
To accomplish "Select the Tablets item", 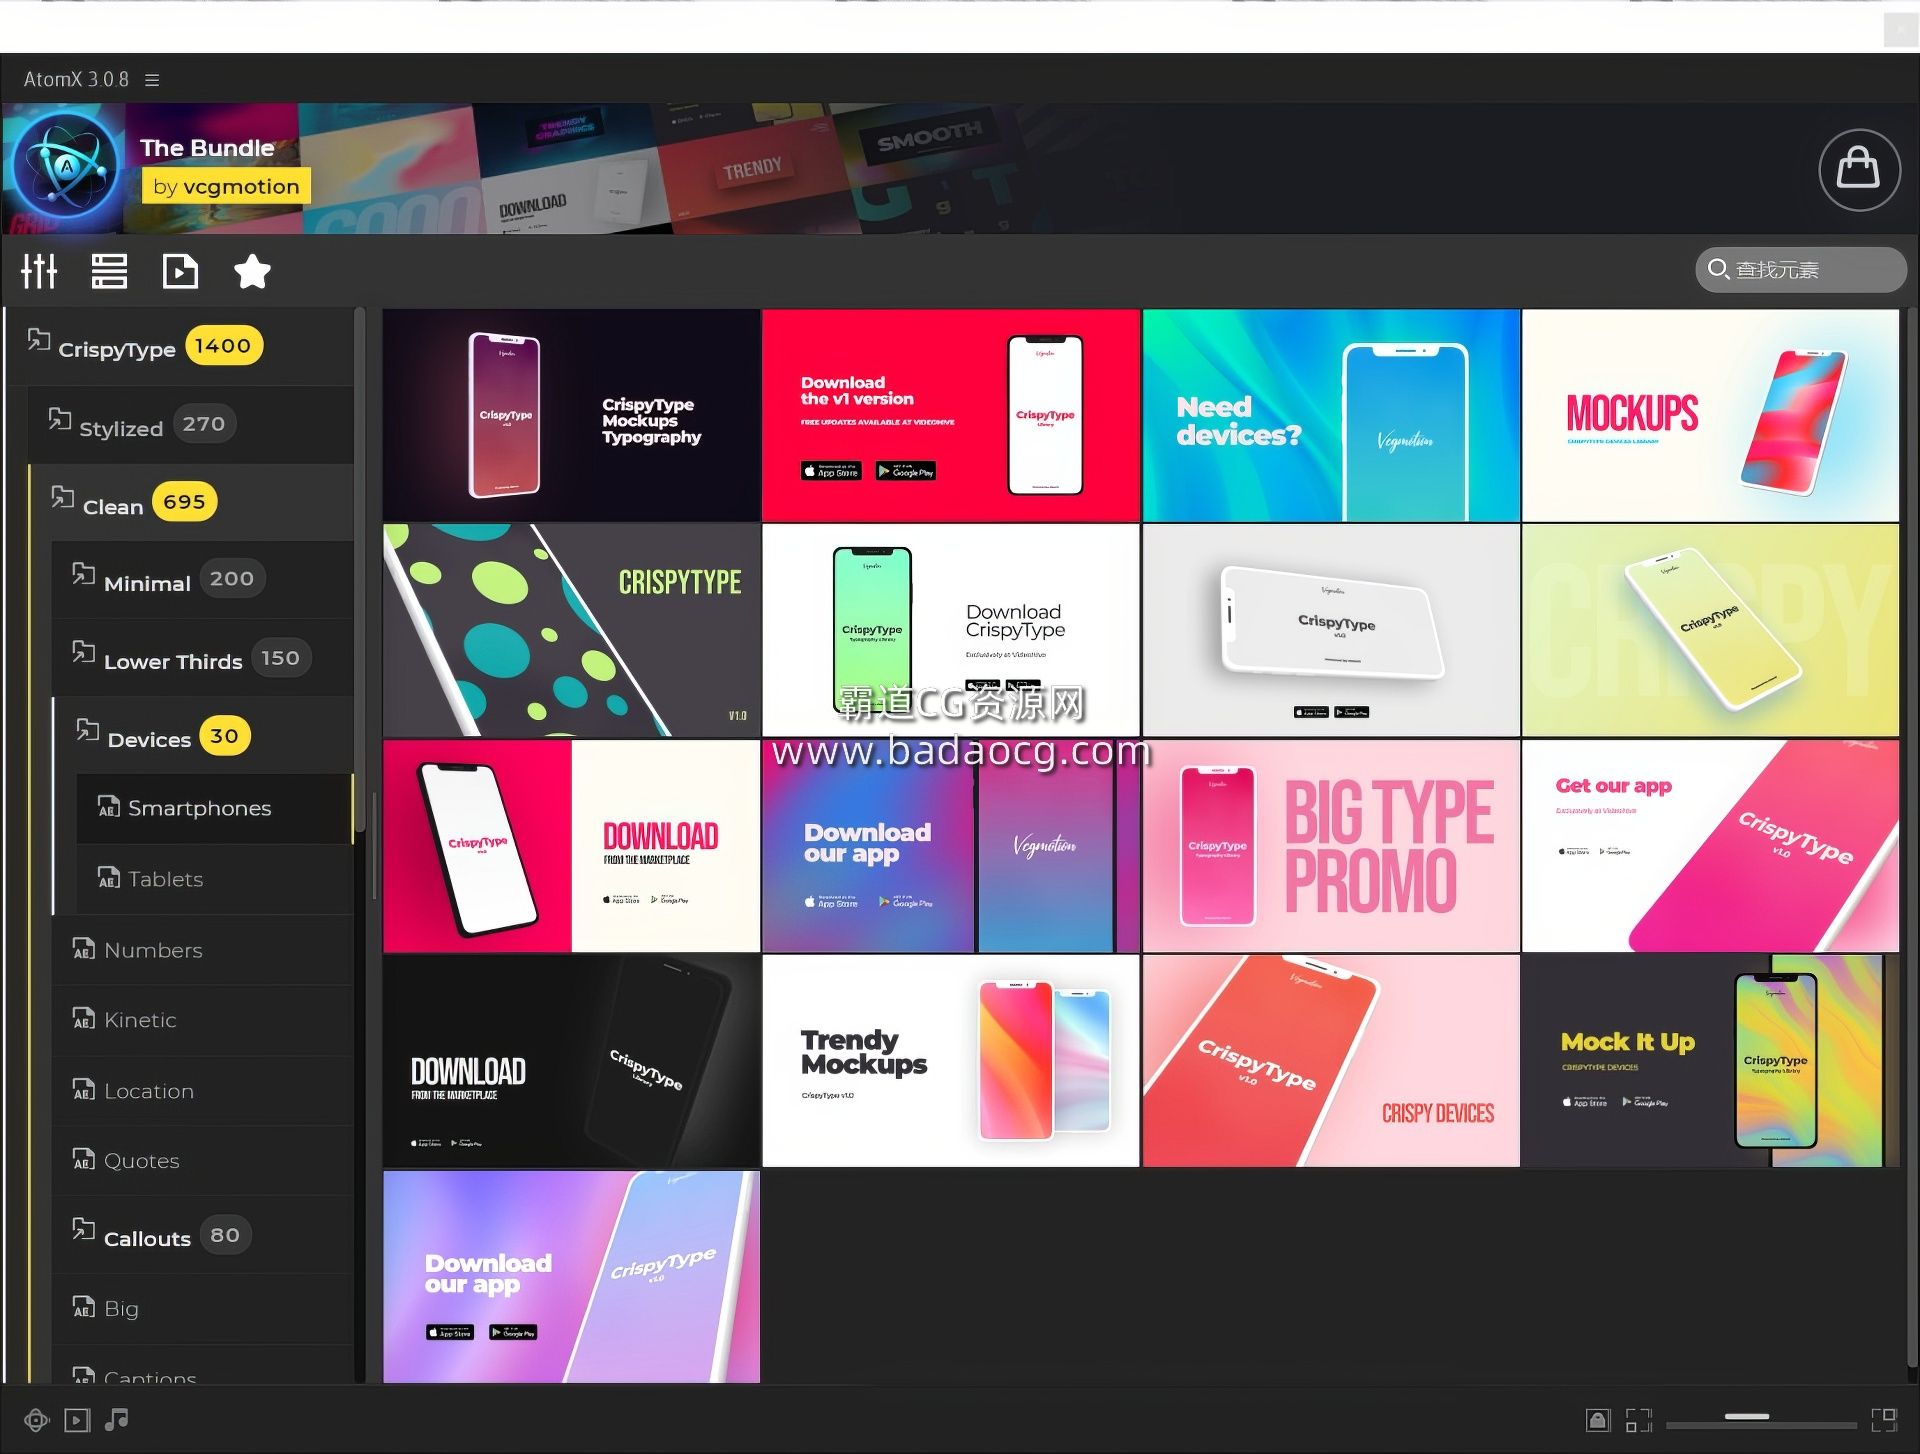I will pyautogui.click(x=215, y=879).
